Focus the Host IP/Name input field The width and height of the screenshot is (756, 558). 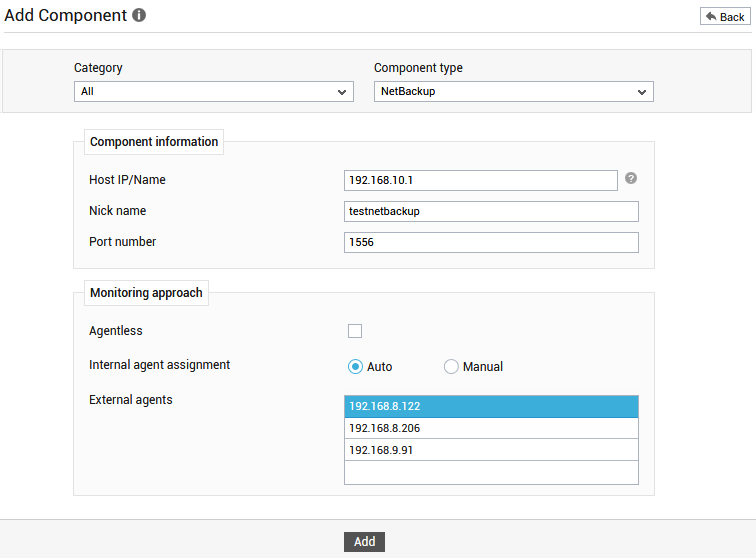[x=481, y=180]
